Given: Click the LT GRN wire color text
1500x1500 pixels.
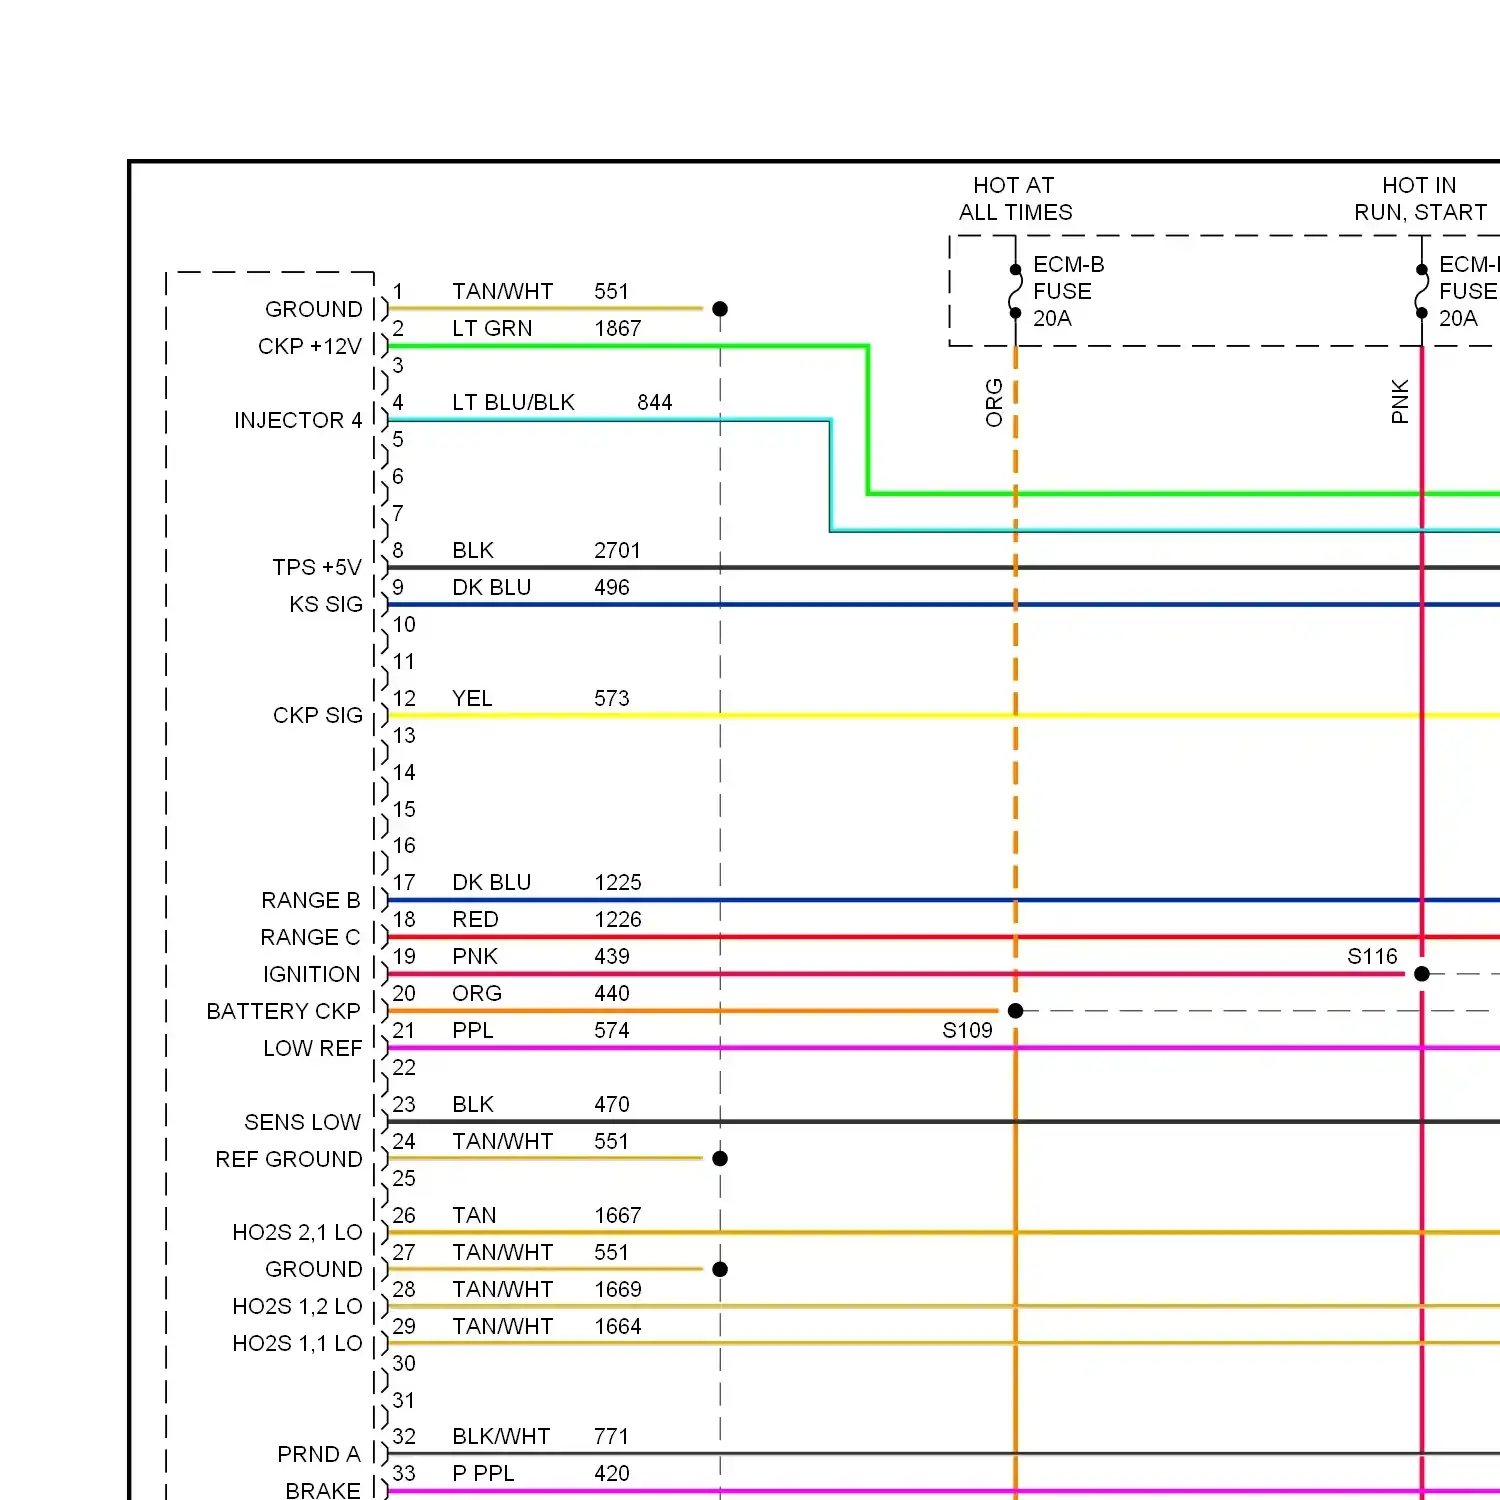Looking at the screenshot, I should [492, 328].
